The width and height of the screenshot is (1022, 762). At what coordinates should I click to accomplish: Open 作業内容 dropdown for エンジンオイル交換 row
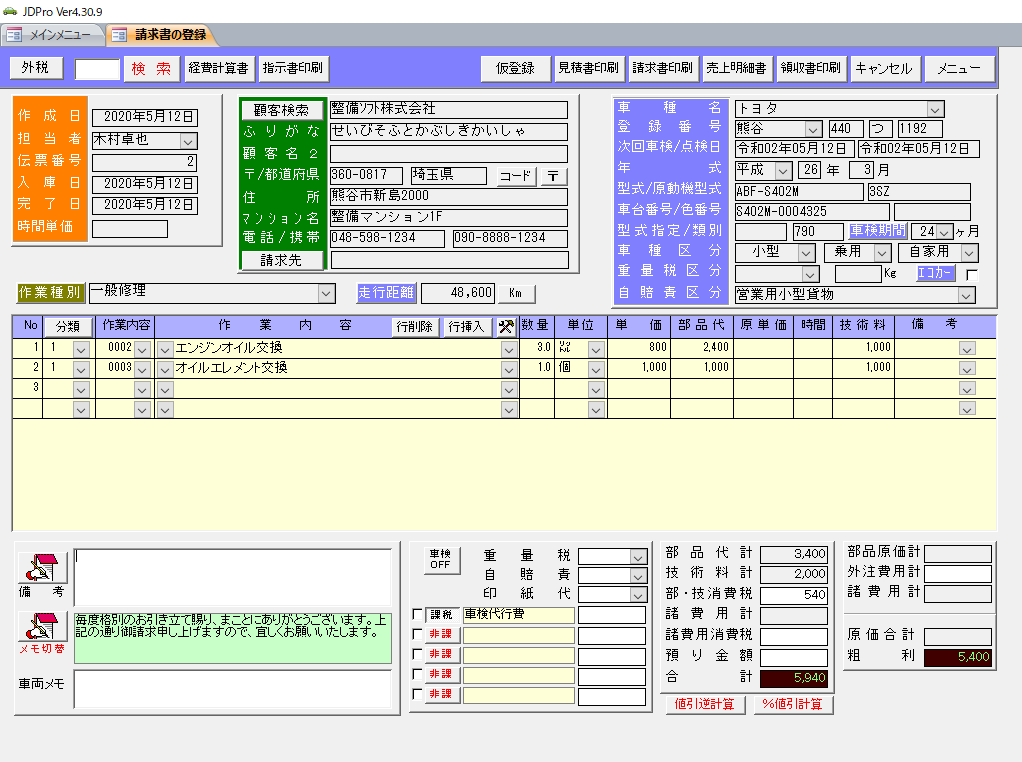(141, 349)
